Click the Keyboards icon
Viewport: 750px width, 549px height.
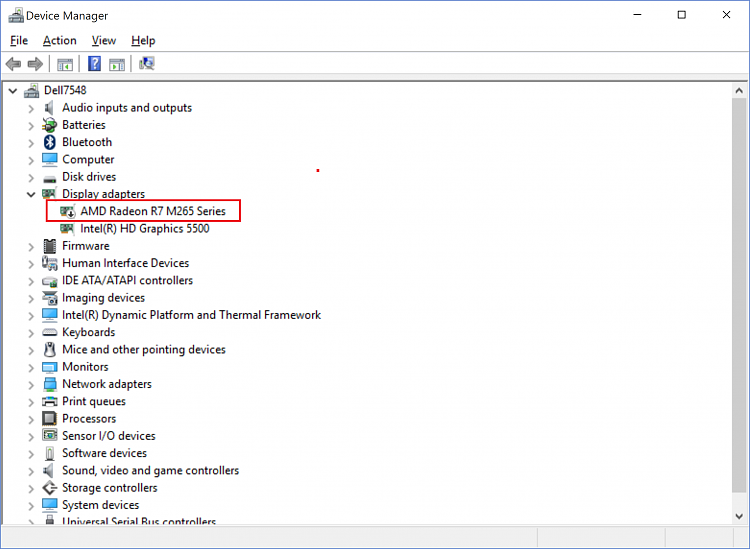[49, 332]
